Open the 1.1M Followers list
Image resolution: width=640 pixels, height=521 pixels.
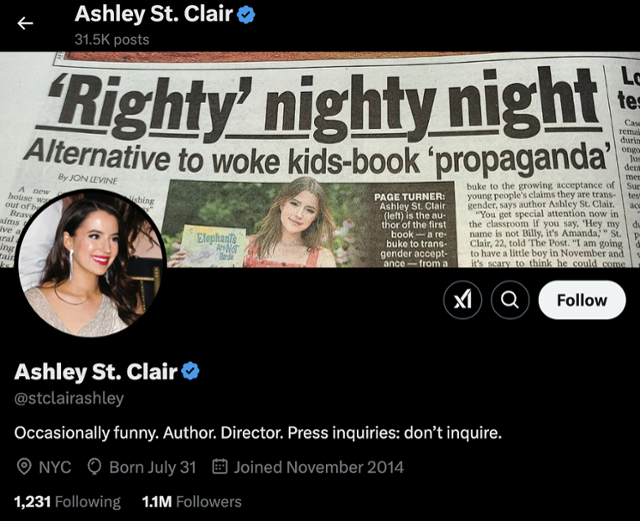click(192, 502)
